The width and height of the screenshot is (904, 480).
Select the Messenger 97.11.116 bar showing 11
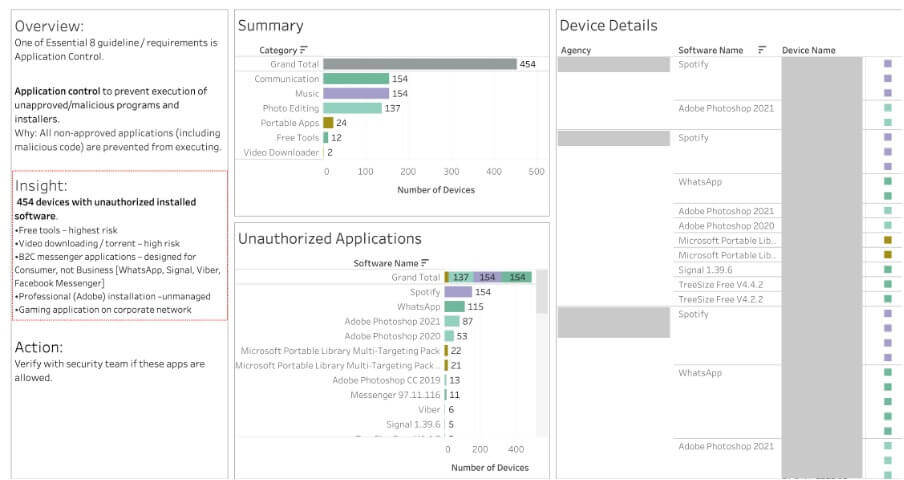click(x=446, y=395)
